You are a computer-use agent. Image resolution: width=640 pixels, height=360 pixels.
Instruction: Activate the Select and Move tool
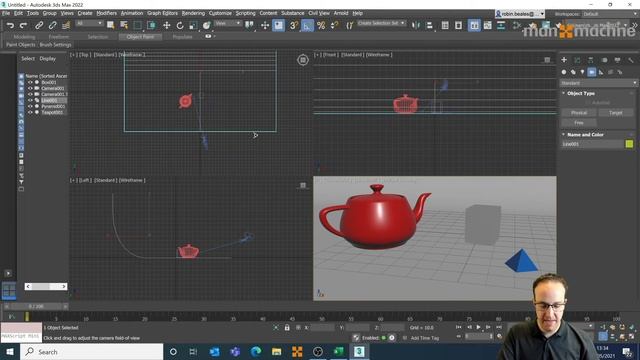167,25
